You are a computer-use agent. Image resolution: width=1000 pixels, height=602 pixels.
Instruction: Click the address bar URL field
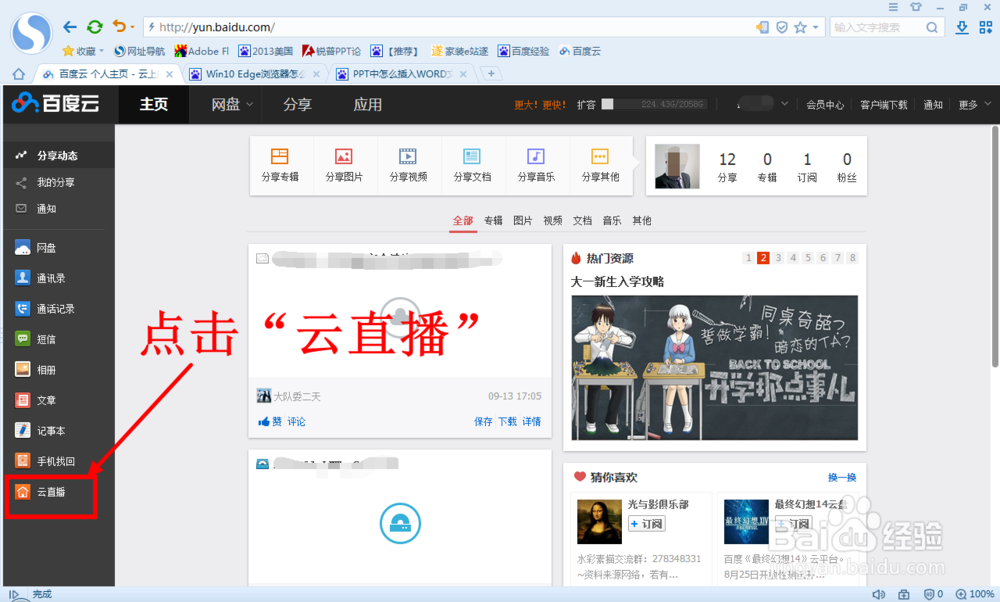[x=446, y=27]
